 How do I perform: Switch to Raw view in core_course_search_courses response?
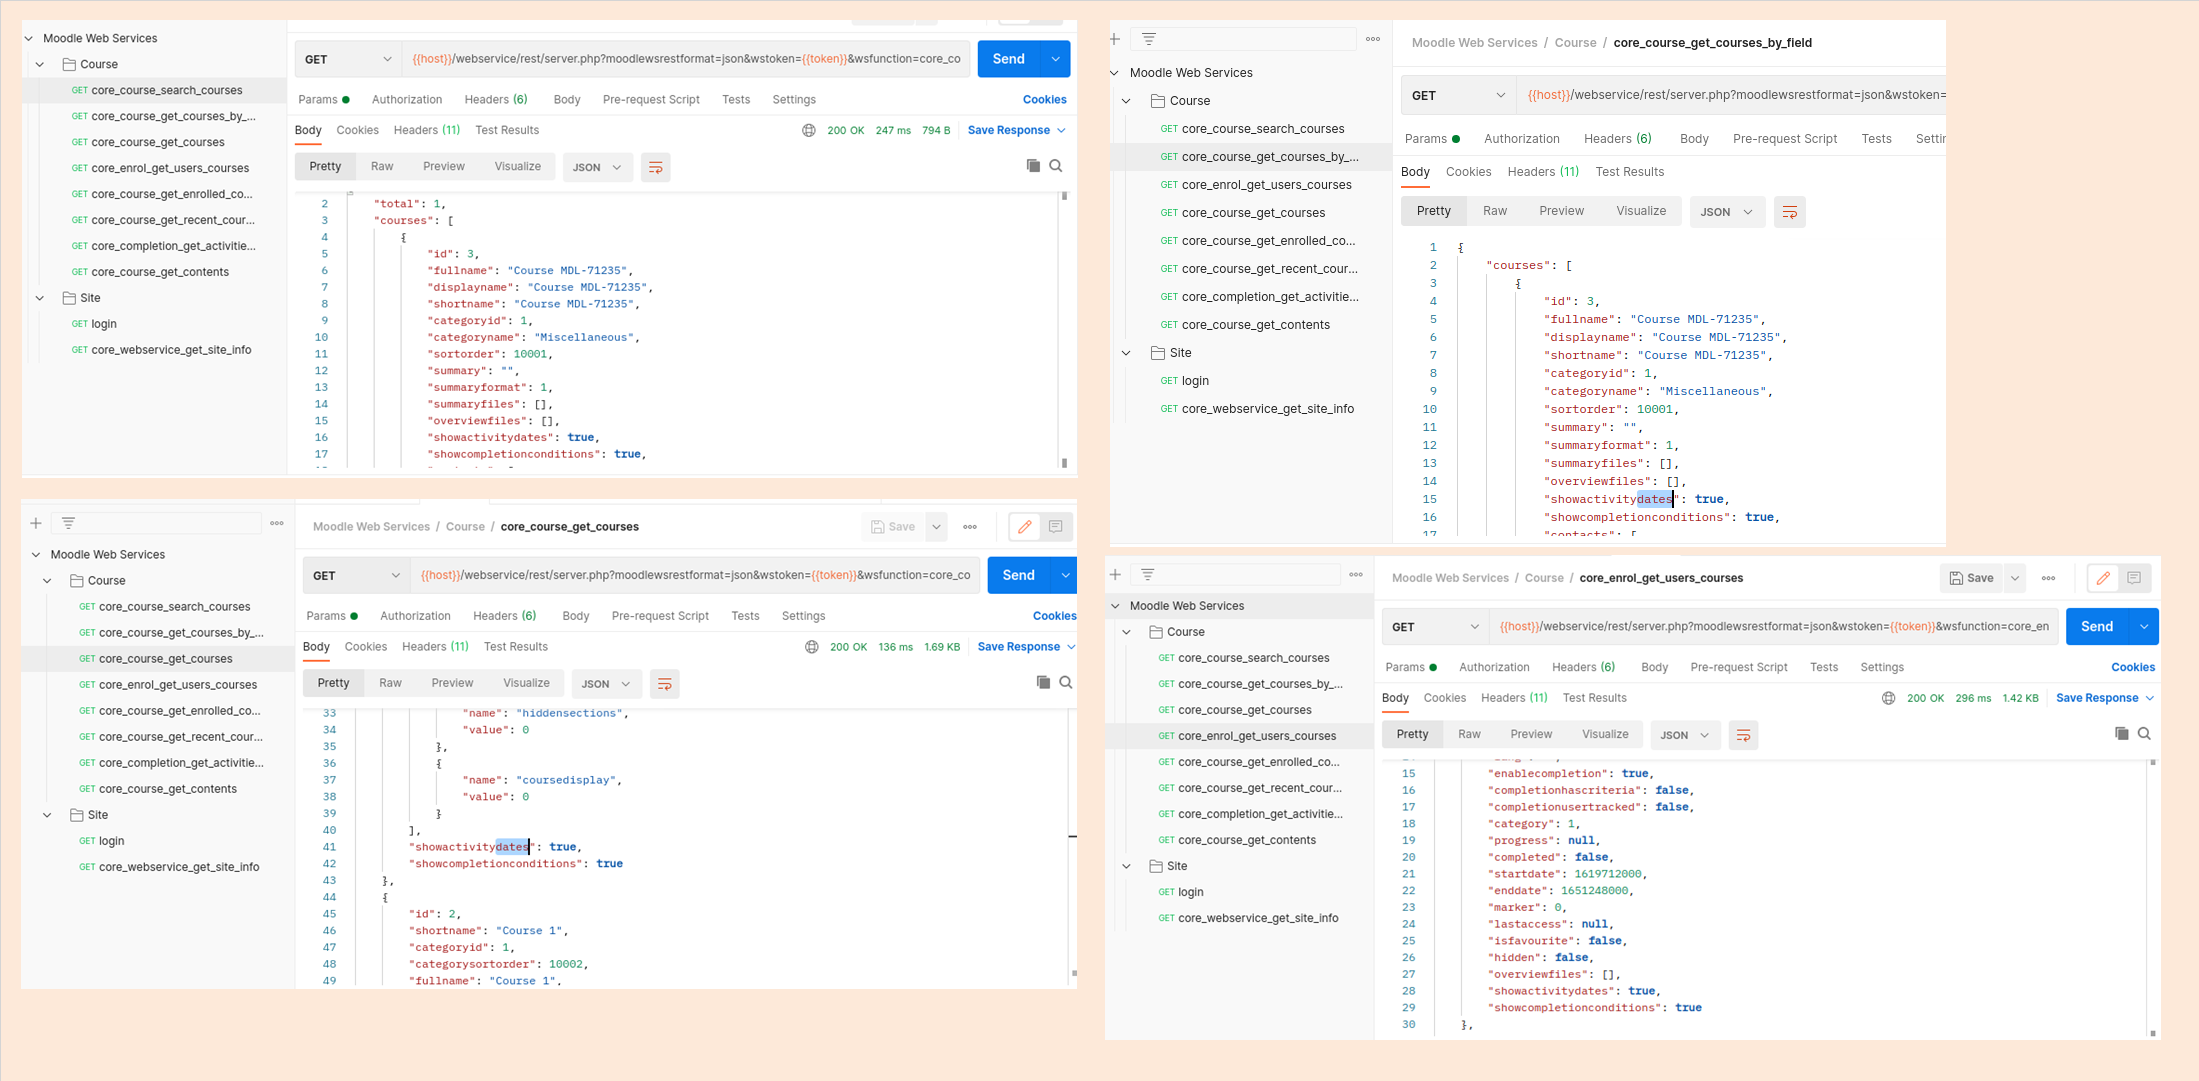tap(382, 167)
